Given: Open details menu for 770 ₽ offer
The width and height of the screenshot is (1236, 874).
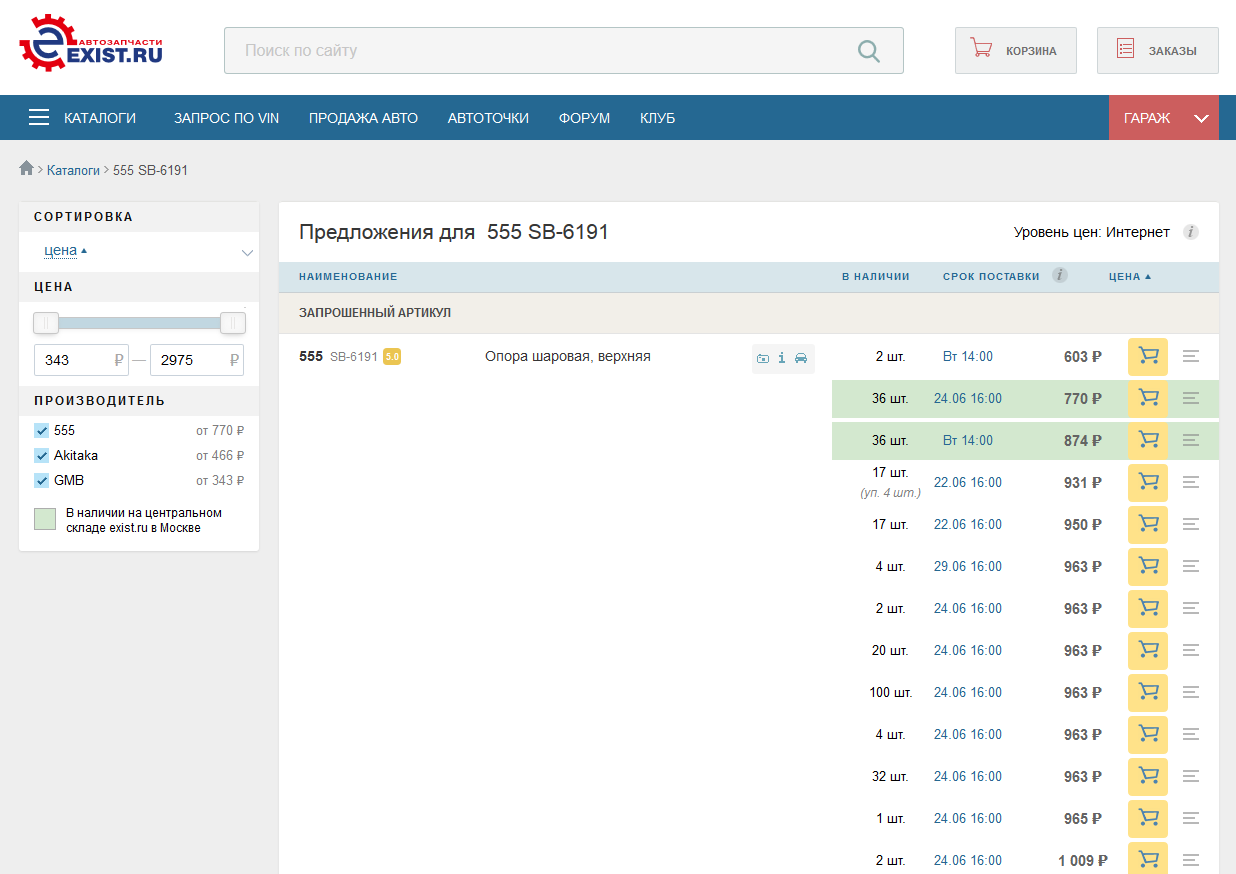Looking at the screenshot, I should tap(1190, 399).
